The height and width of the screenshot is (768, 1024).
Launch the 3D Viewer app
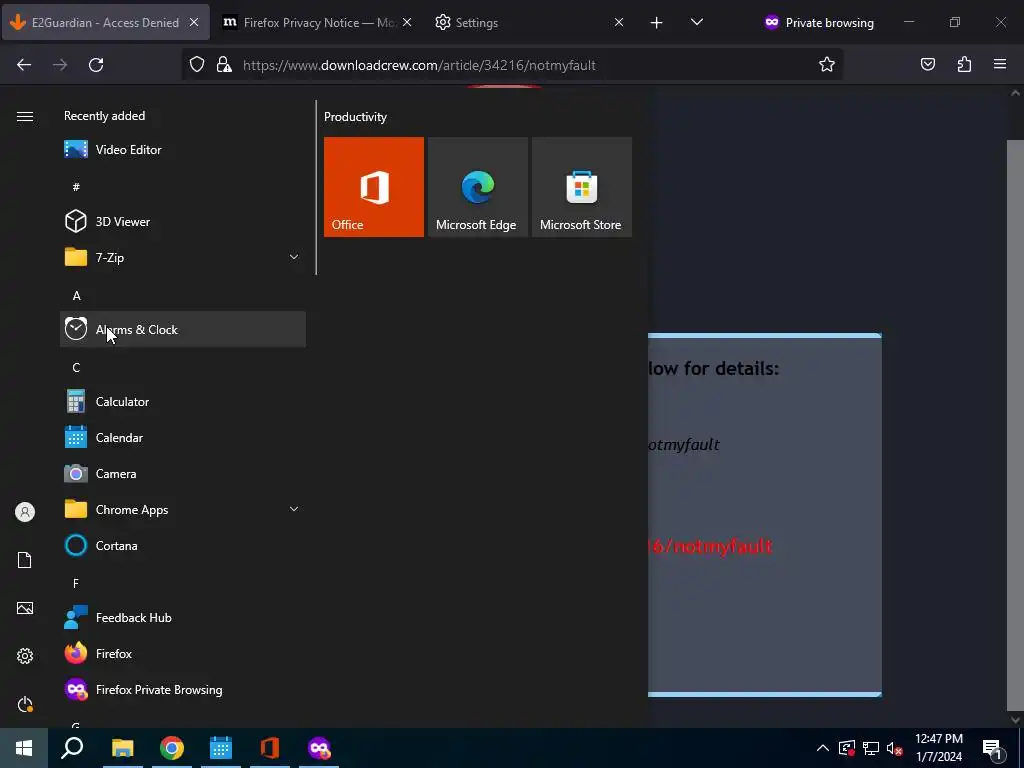tap(183, 221)
